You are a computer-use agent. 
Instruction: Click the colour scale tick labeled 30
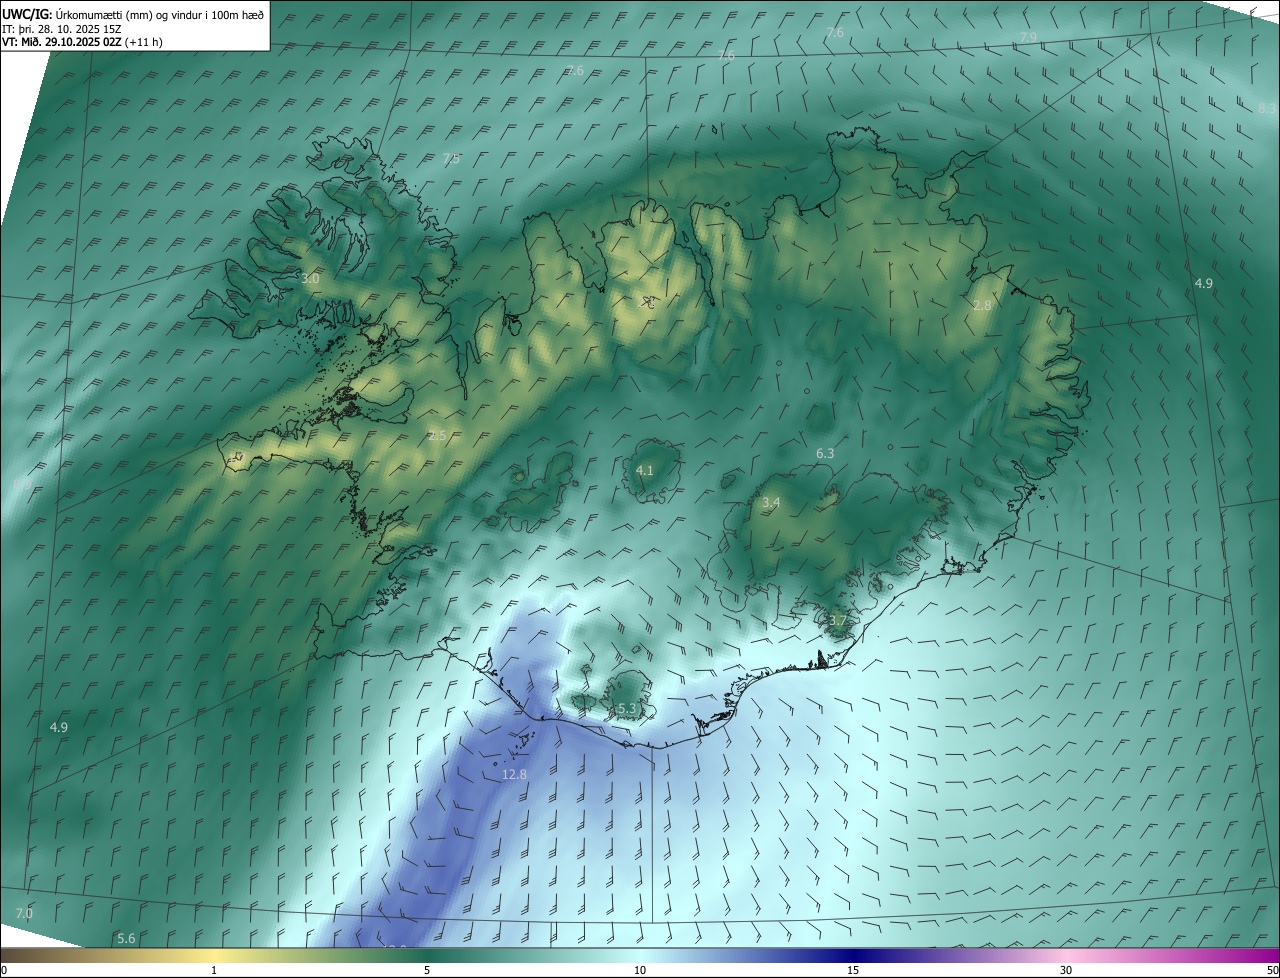tap(1066, 970)
